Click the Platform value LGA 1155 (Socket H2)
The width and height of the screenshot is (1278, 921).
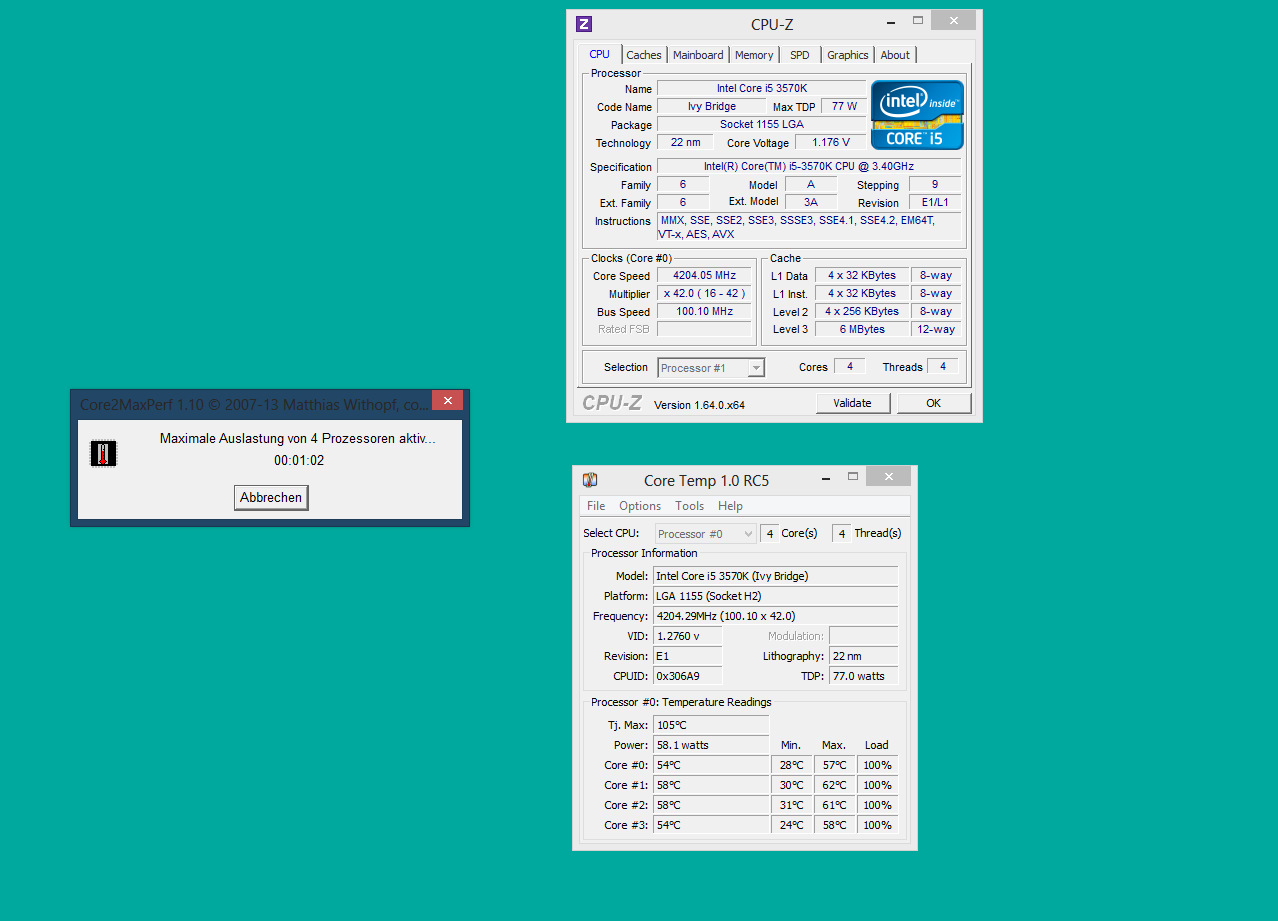775,596
